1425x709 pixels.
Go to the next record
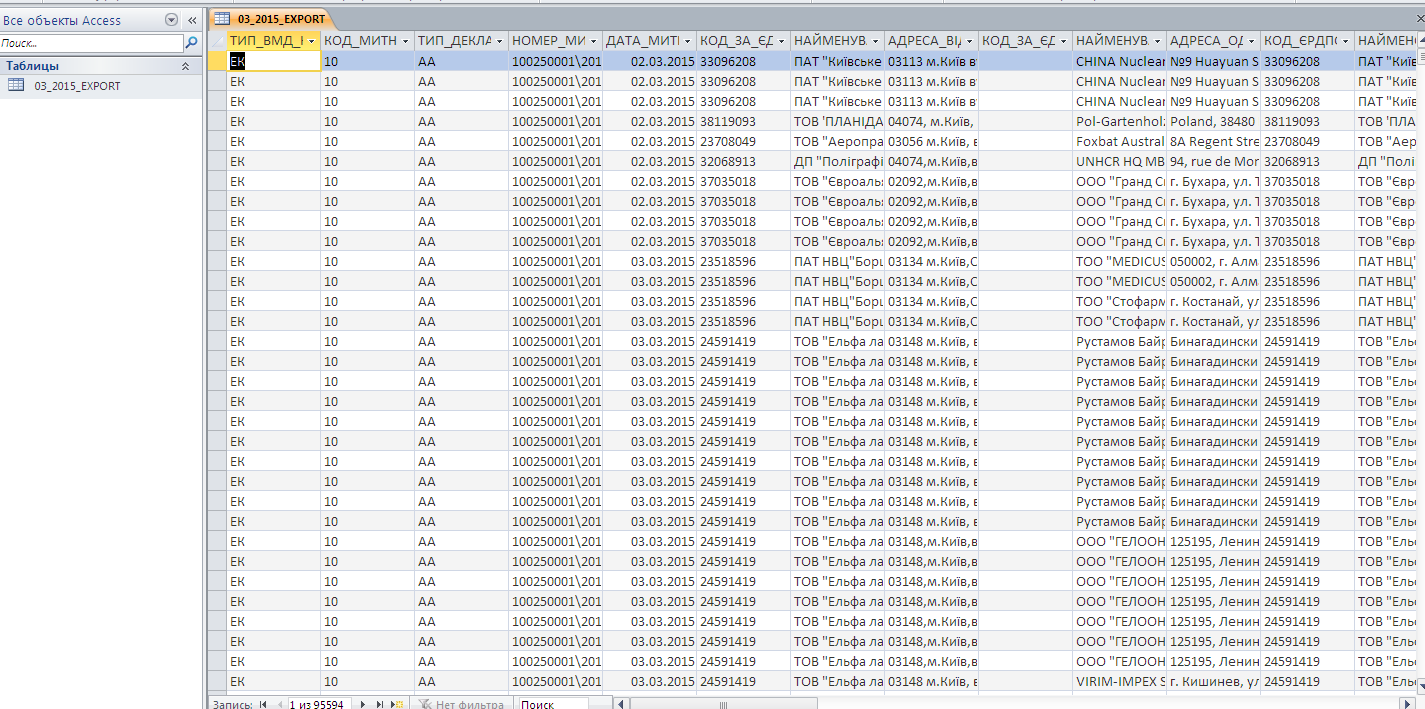tap(363, 704)
